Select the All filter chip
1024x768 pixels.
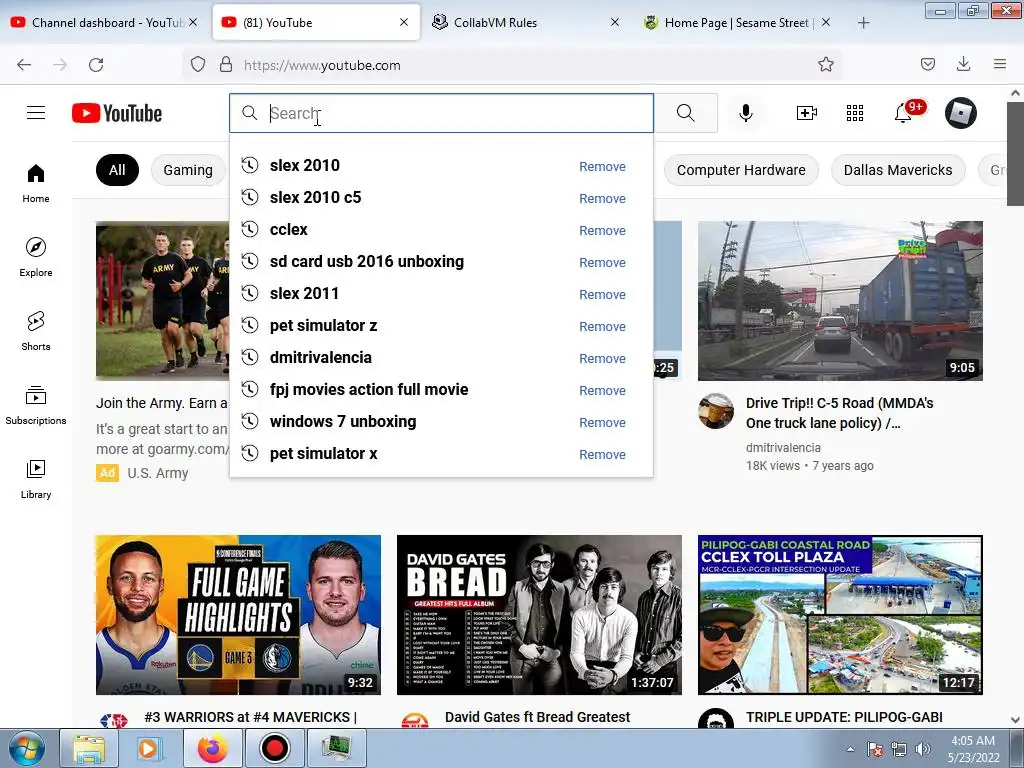[x=117, y=170]
